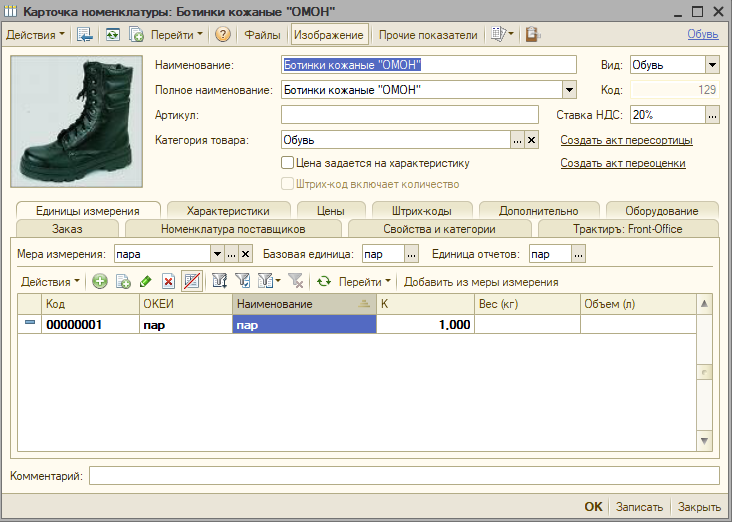Enable Цена задается на характеристику checkbox

coord(288,162)
